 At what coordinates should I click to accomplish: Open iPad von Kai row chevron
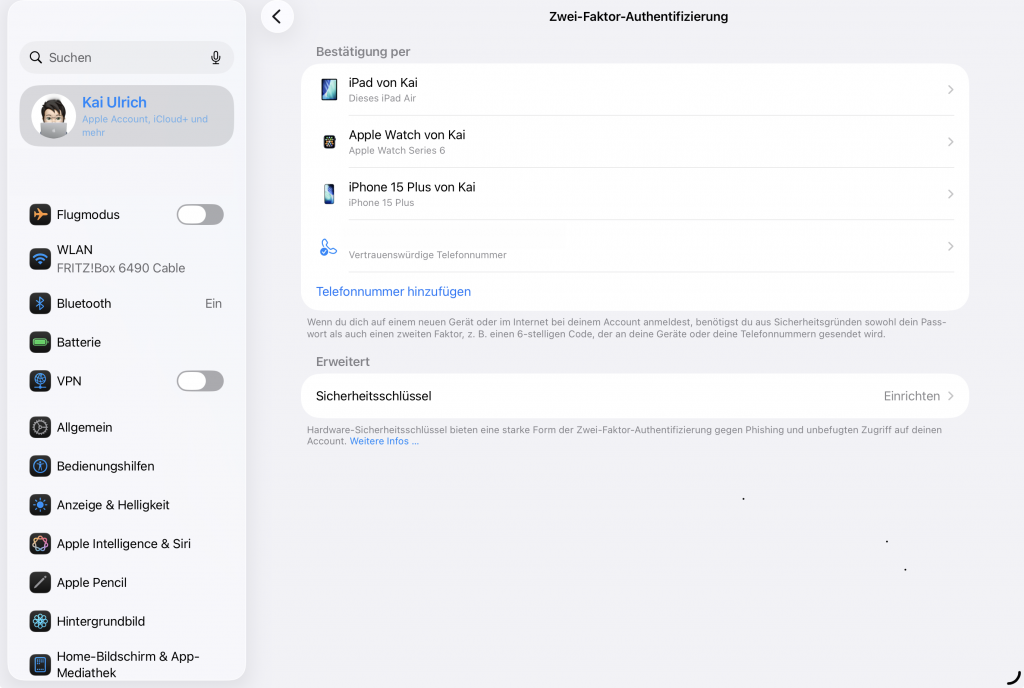(950, 90)
